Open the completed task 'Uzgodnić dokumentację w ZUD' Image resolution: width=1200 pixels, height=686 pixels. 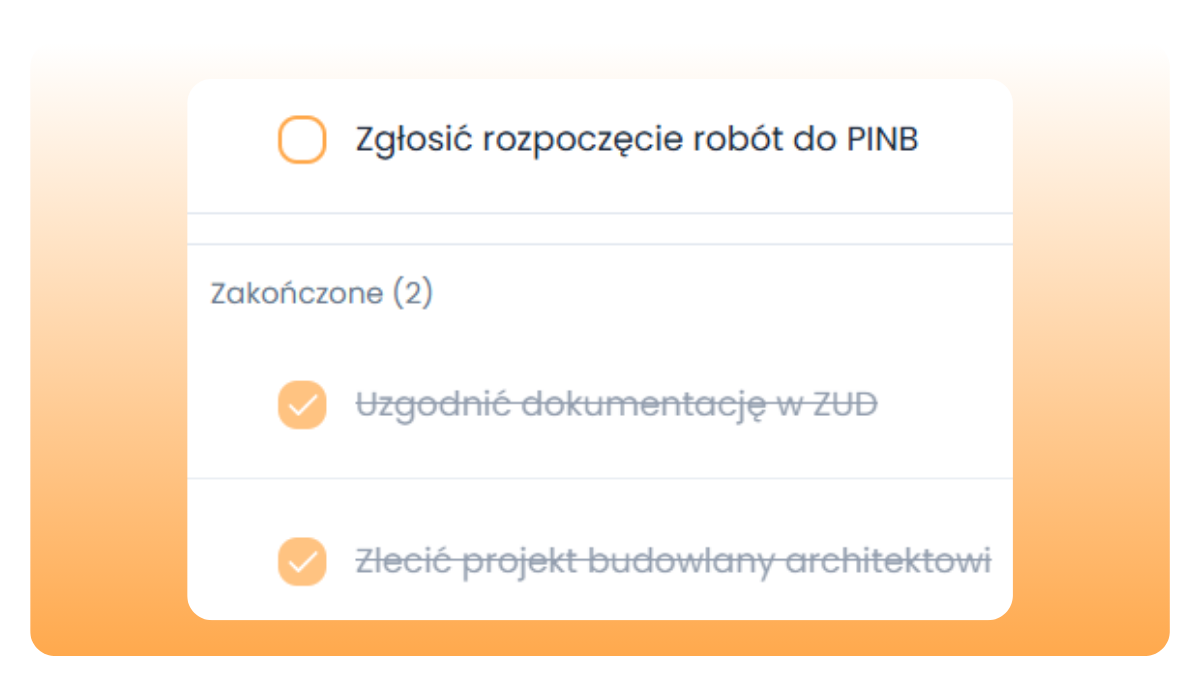coord(617,405)
